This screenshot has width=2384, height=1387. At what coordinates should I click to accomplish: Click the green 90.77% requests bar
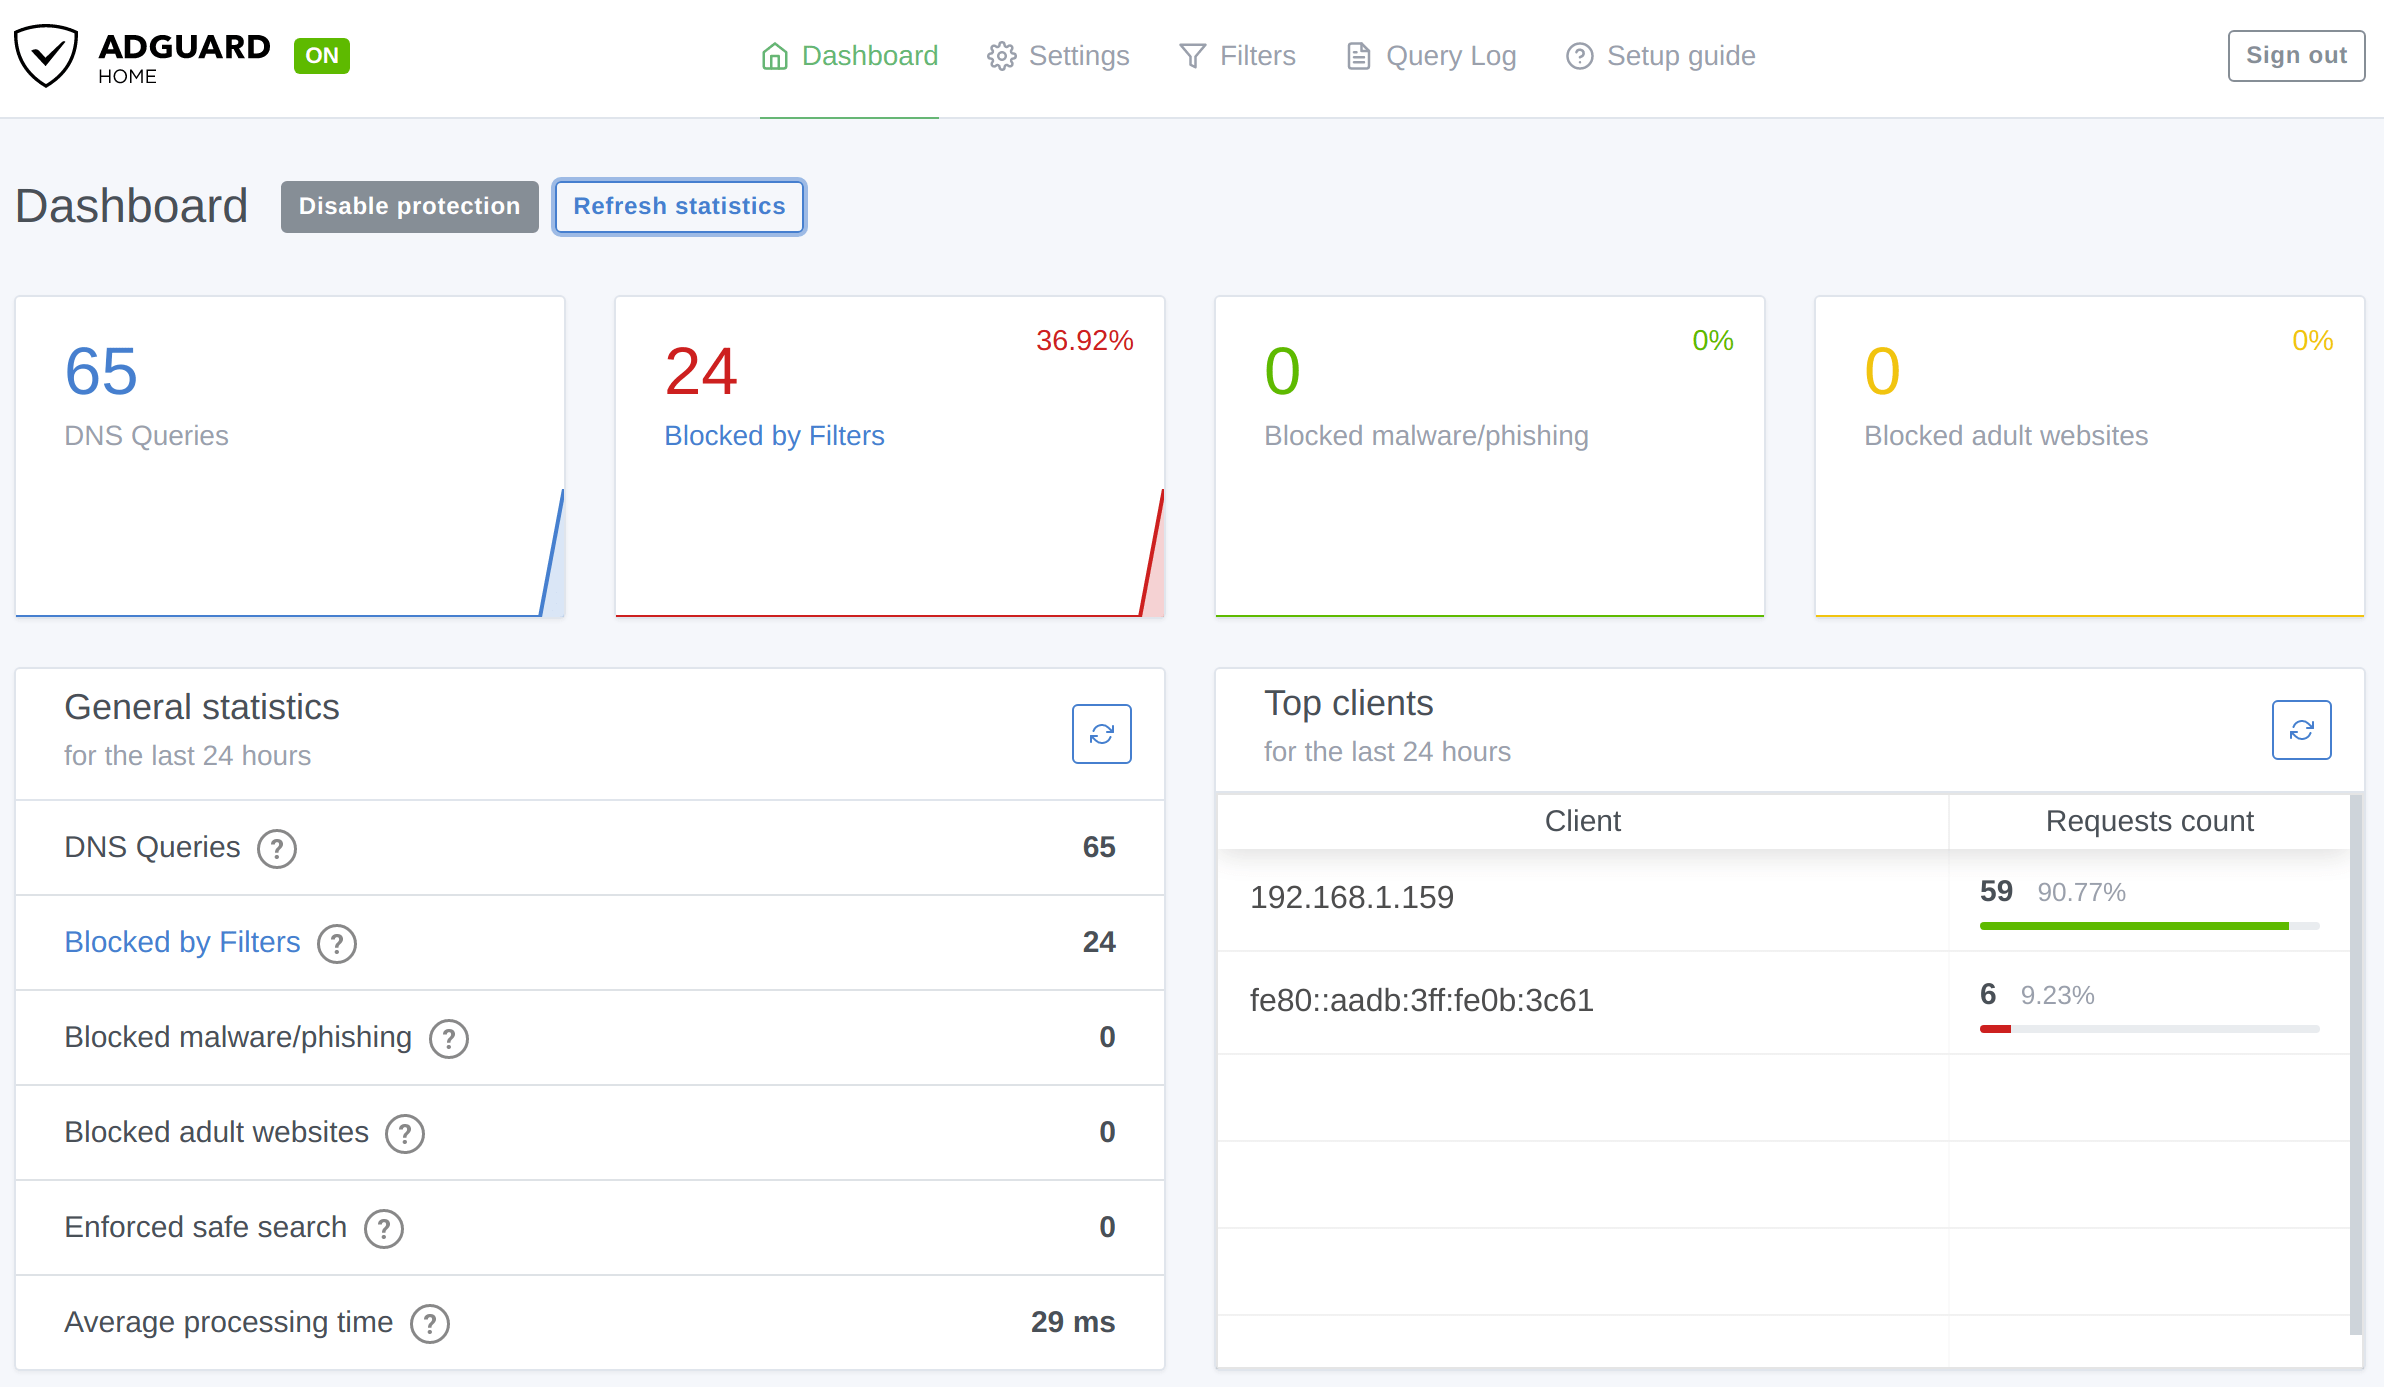point(2134,926)
